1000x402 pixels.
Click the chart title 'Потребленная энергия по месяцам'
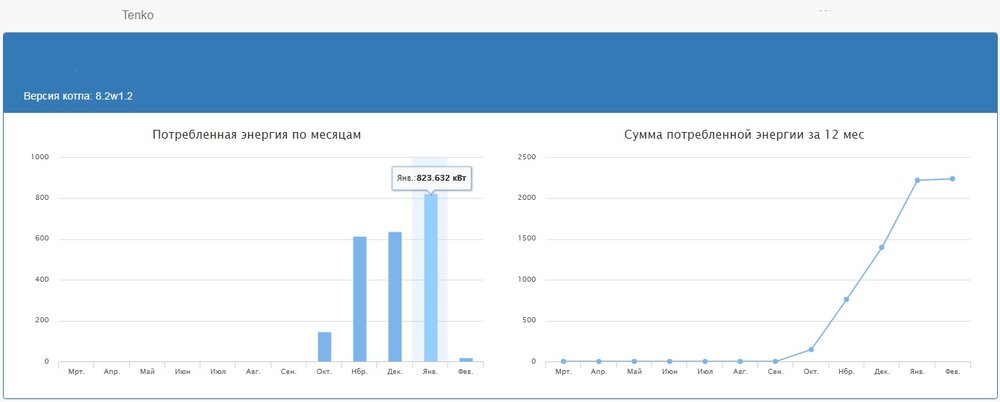click(x=257, y=135)
